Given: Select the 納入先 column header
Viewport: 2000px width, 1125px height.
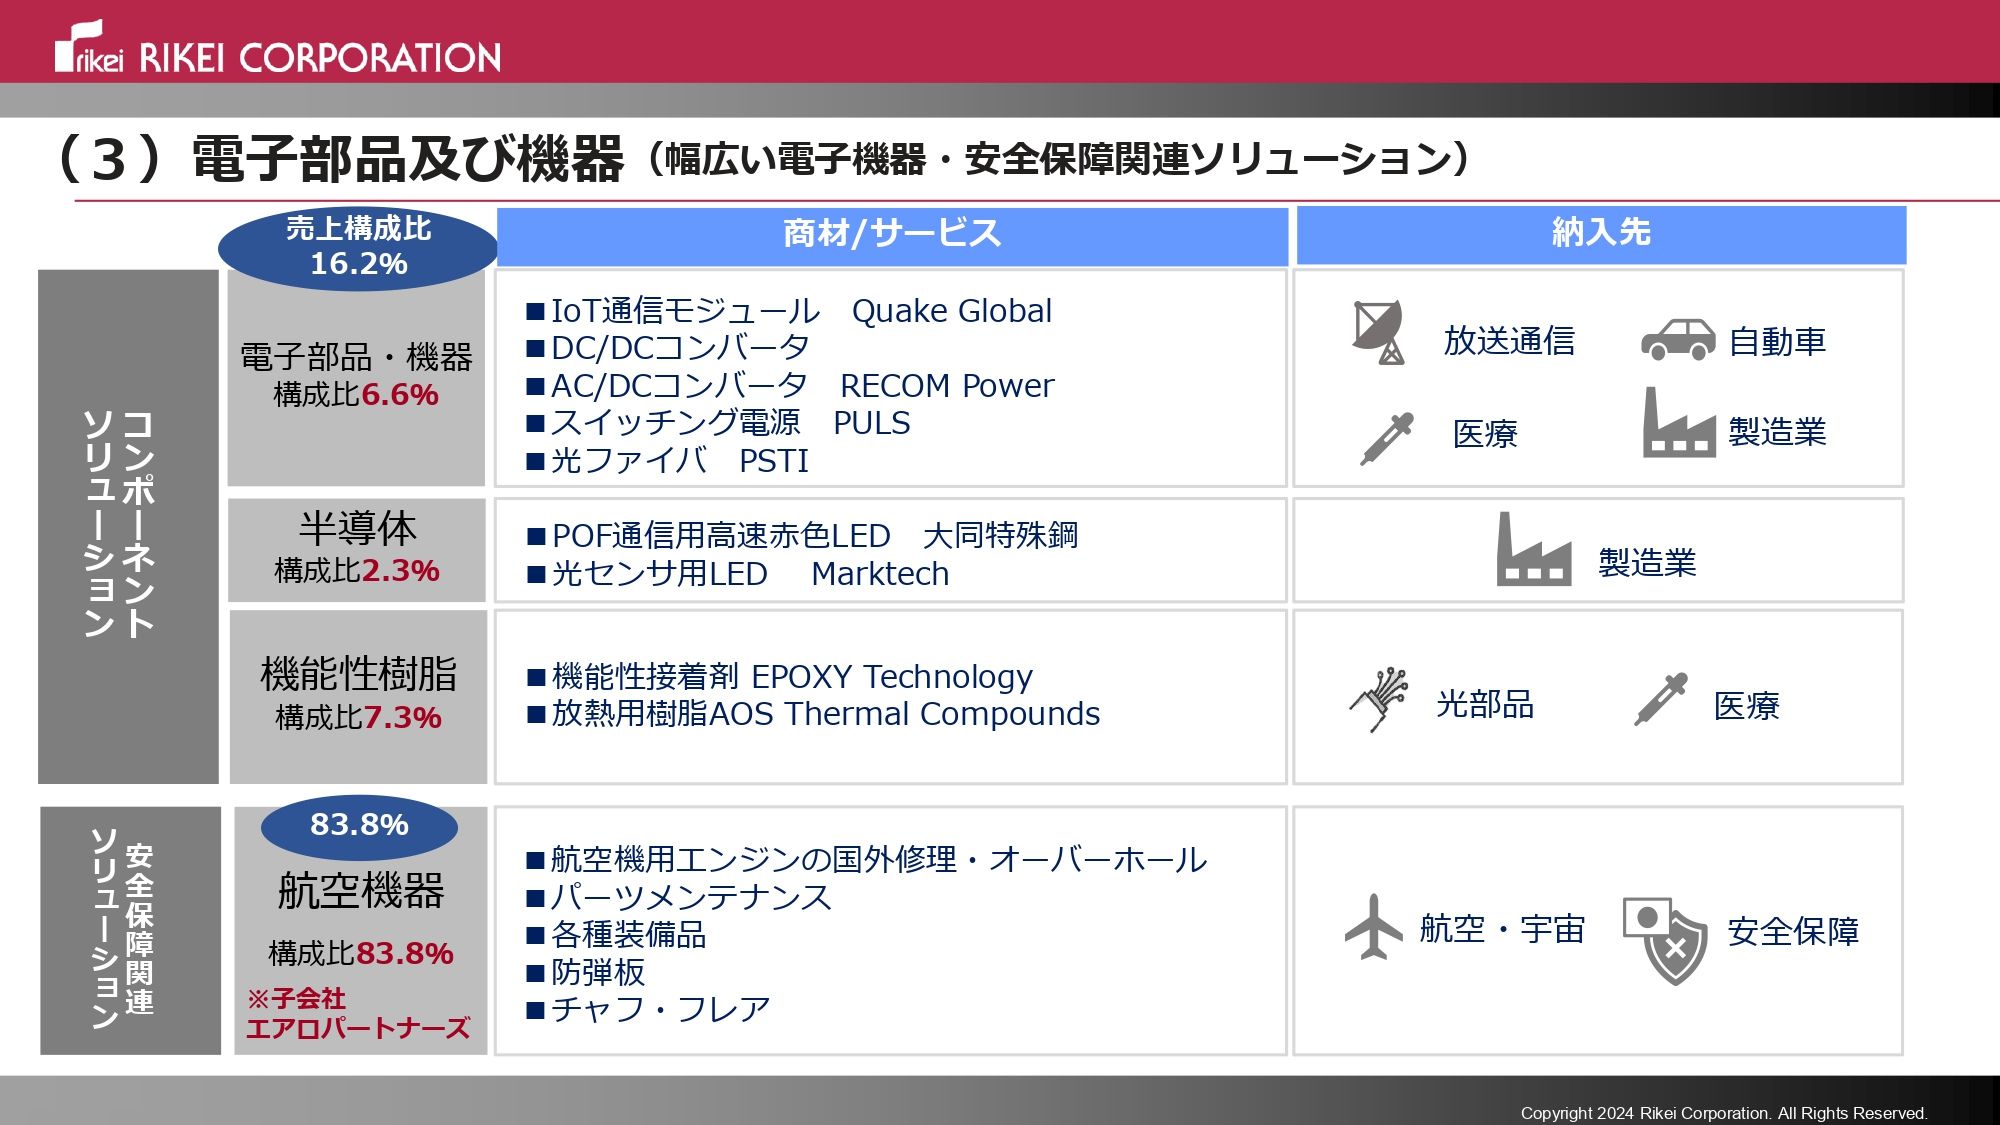Looking at the screenshot, I should [x=1601, y=235].
